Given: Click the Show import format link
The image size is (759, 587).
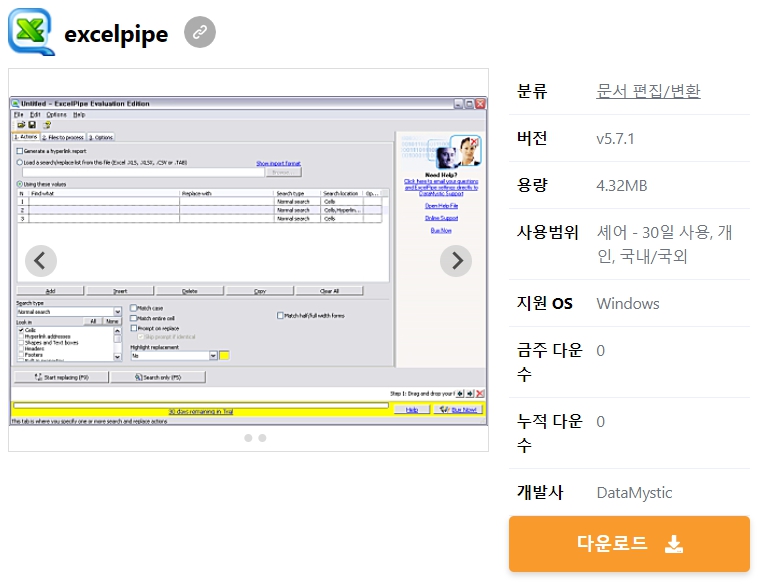Looking at the screenshot, I should (278, 164).
